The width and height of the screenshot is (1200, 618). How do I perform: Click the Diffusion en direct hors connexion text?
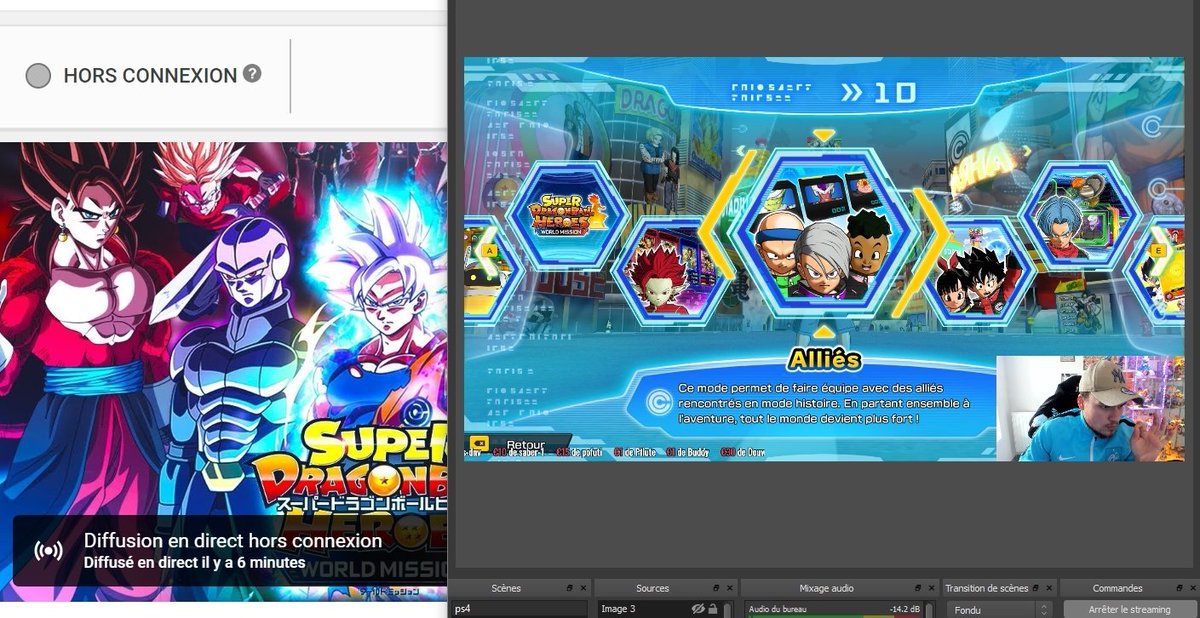pyautogui.click(x=233, y=541)
